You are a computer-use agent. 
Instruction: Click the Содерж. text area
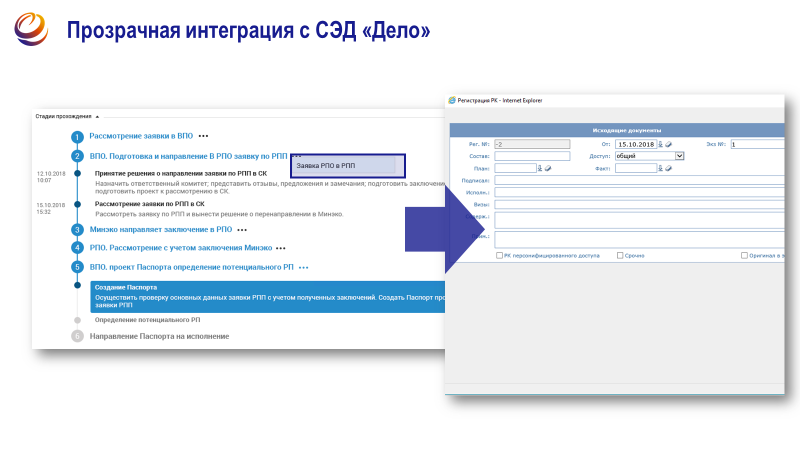click(639, 220)
